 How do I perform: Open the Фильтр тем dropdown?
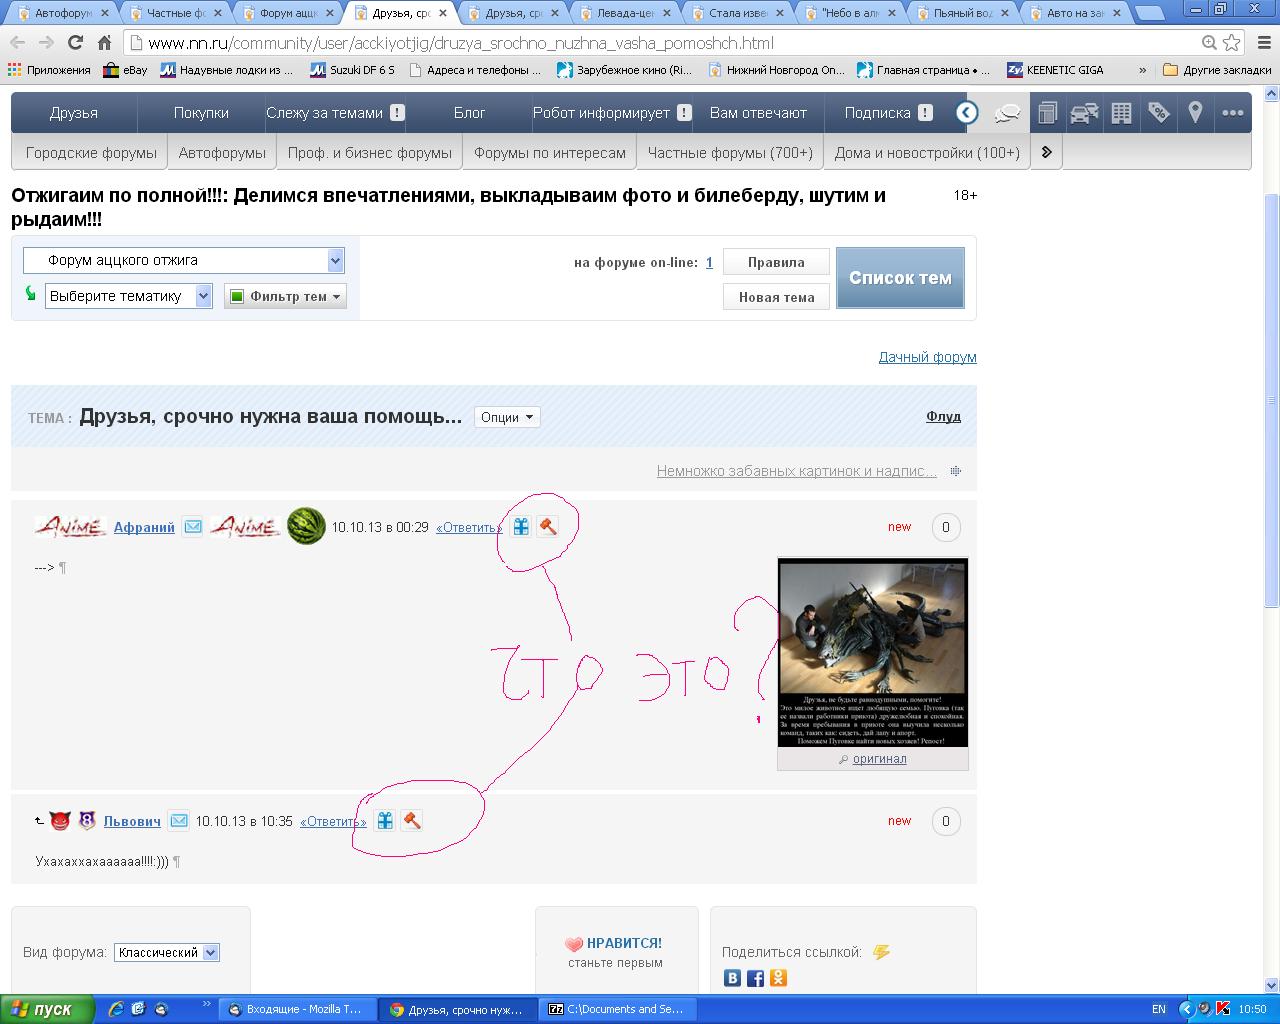click(x=286, y=296)
